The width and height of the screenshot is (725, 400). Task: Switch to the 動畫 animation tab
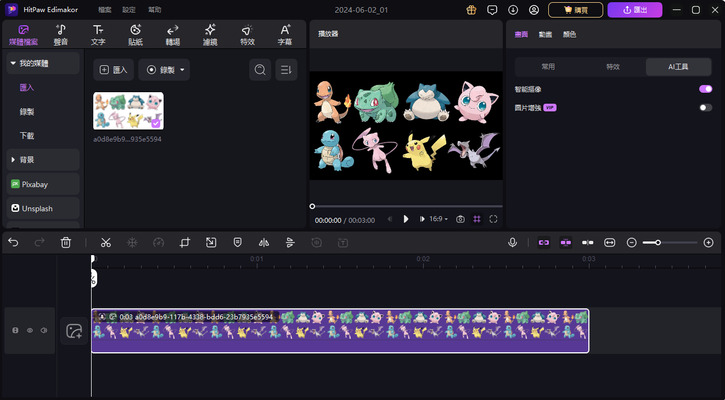click(545, 34)
